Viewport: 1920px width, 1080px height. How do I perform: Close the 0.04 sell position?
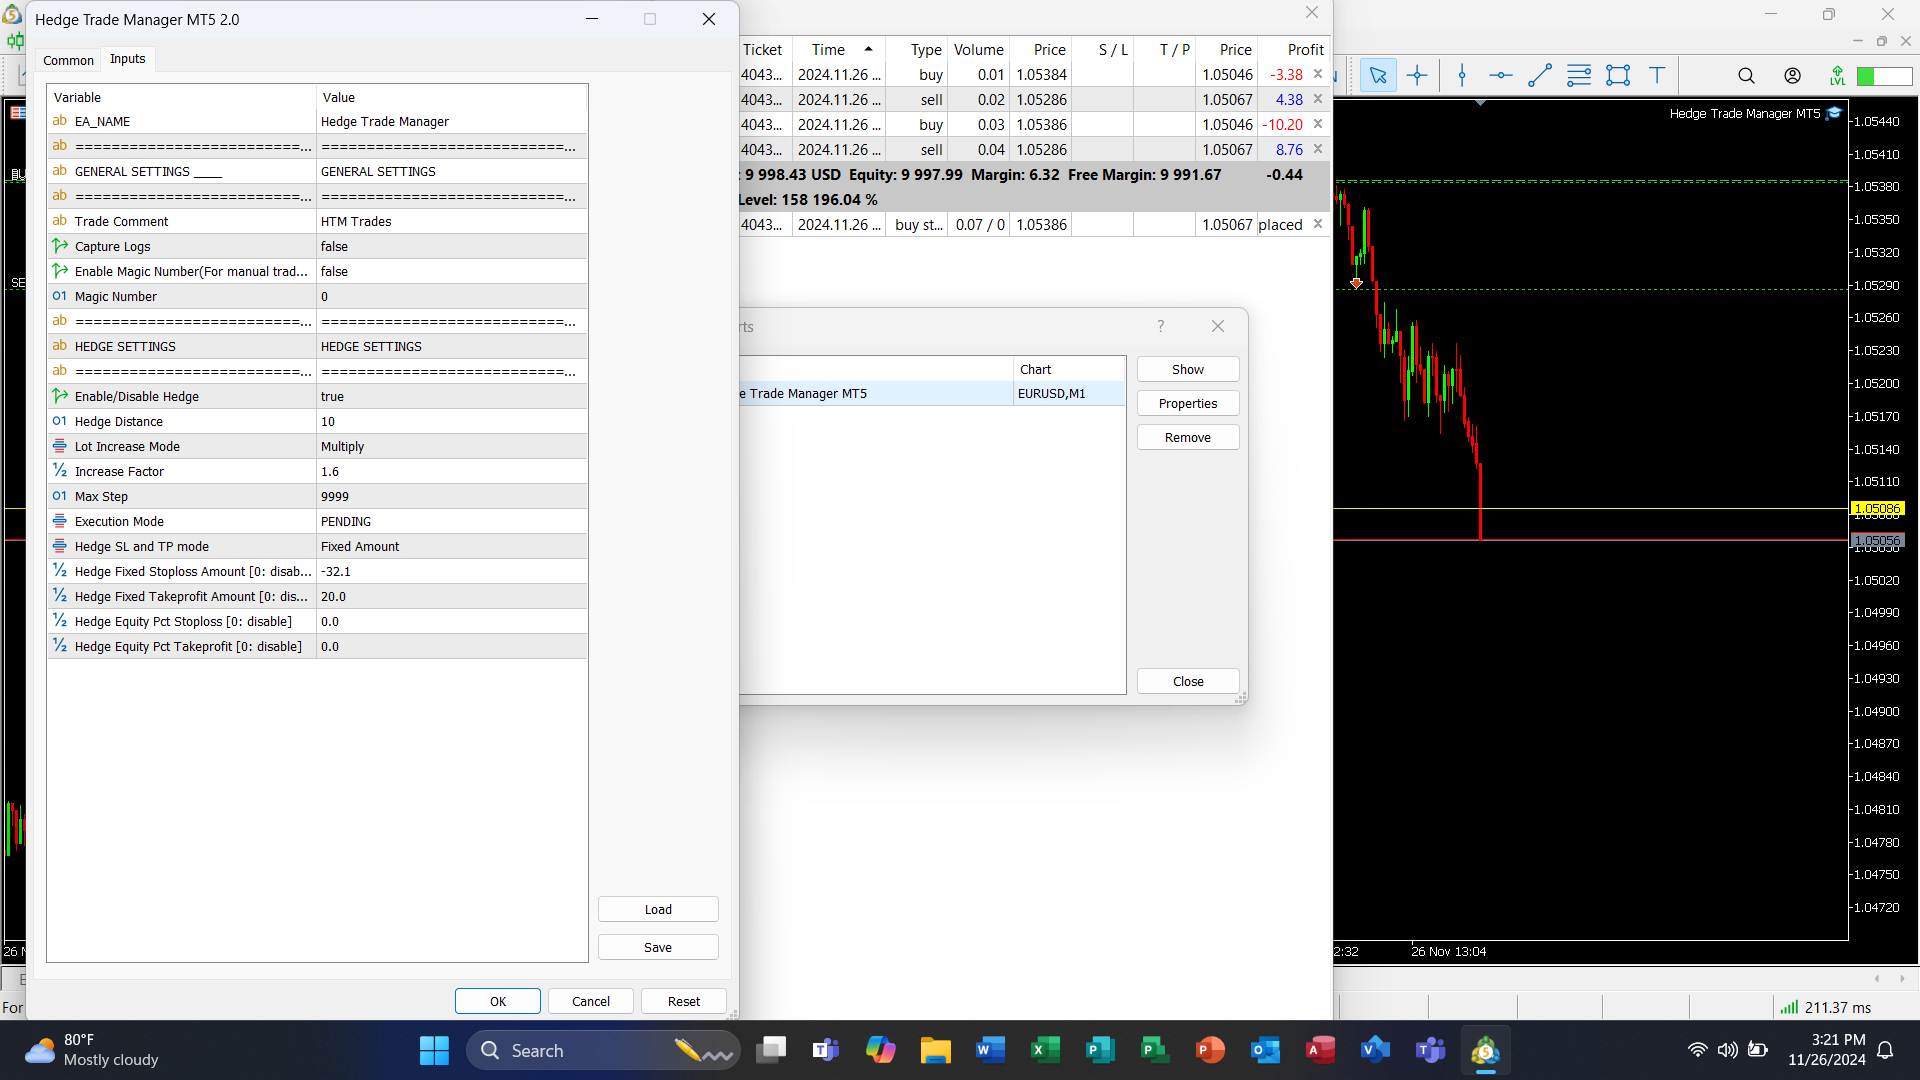click(1318, 149)
